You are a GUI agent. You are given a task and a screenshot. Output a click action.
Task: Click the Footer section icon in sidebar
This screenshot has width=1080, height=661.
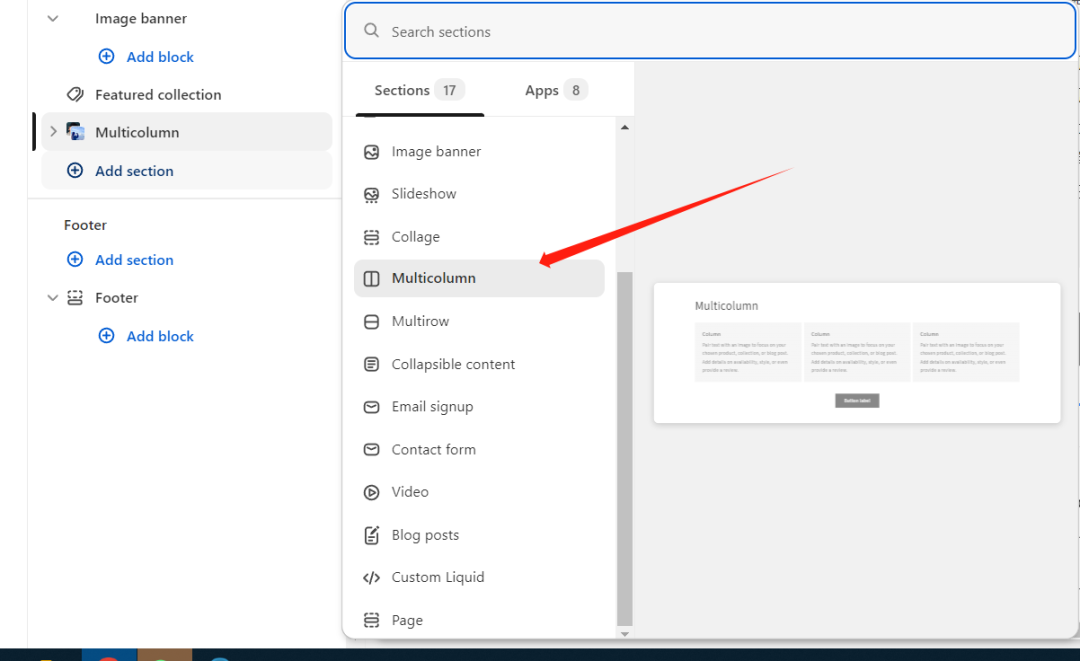pos(75,297)
